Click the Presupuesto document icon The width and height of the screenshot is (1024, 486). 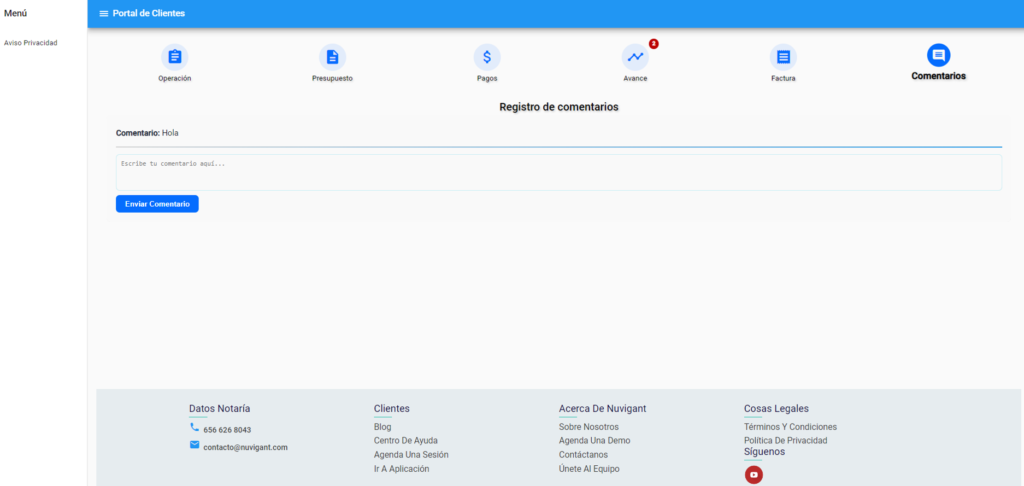pyautogui.click(x=332, y=57)
